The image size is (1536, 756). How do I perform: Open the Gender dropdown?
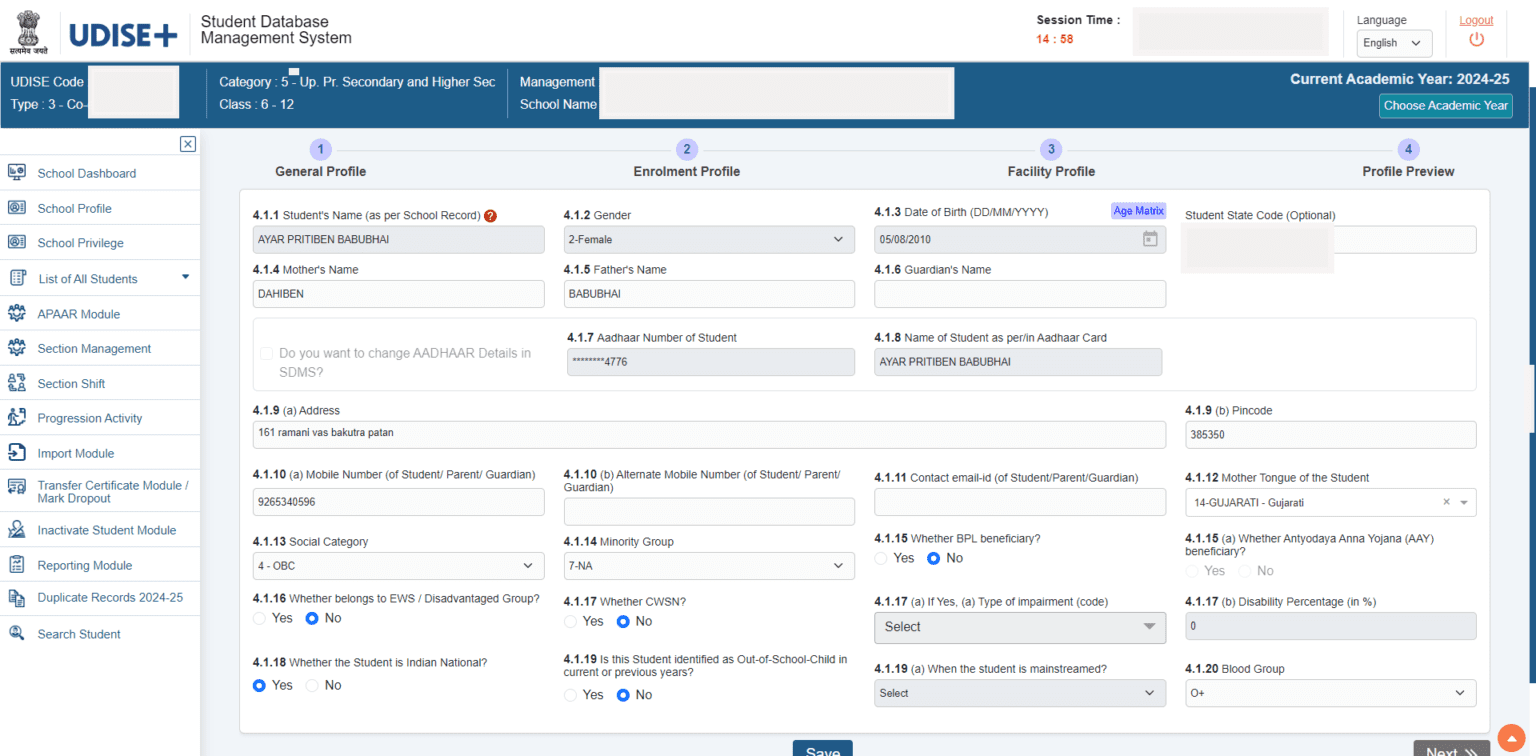[709, 239]
